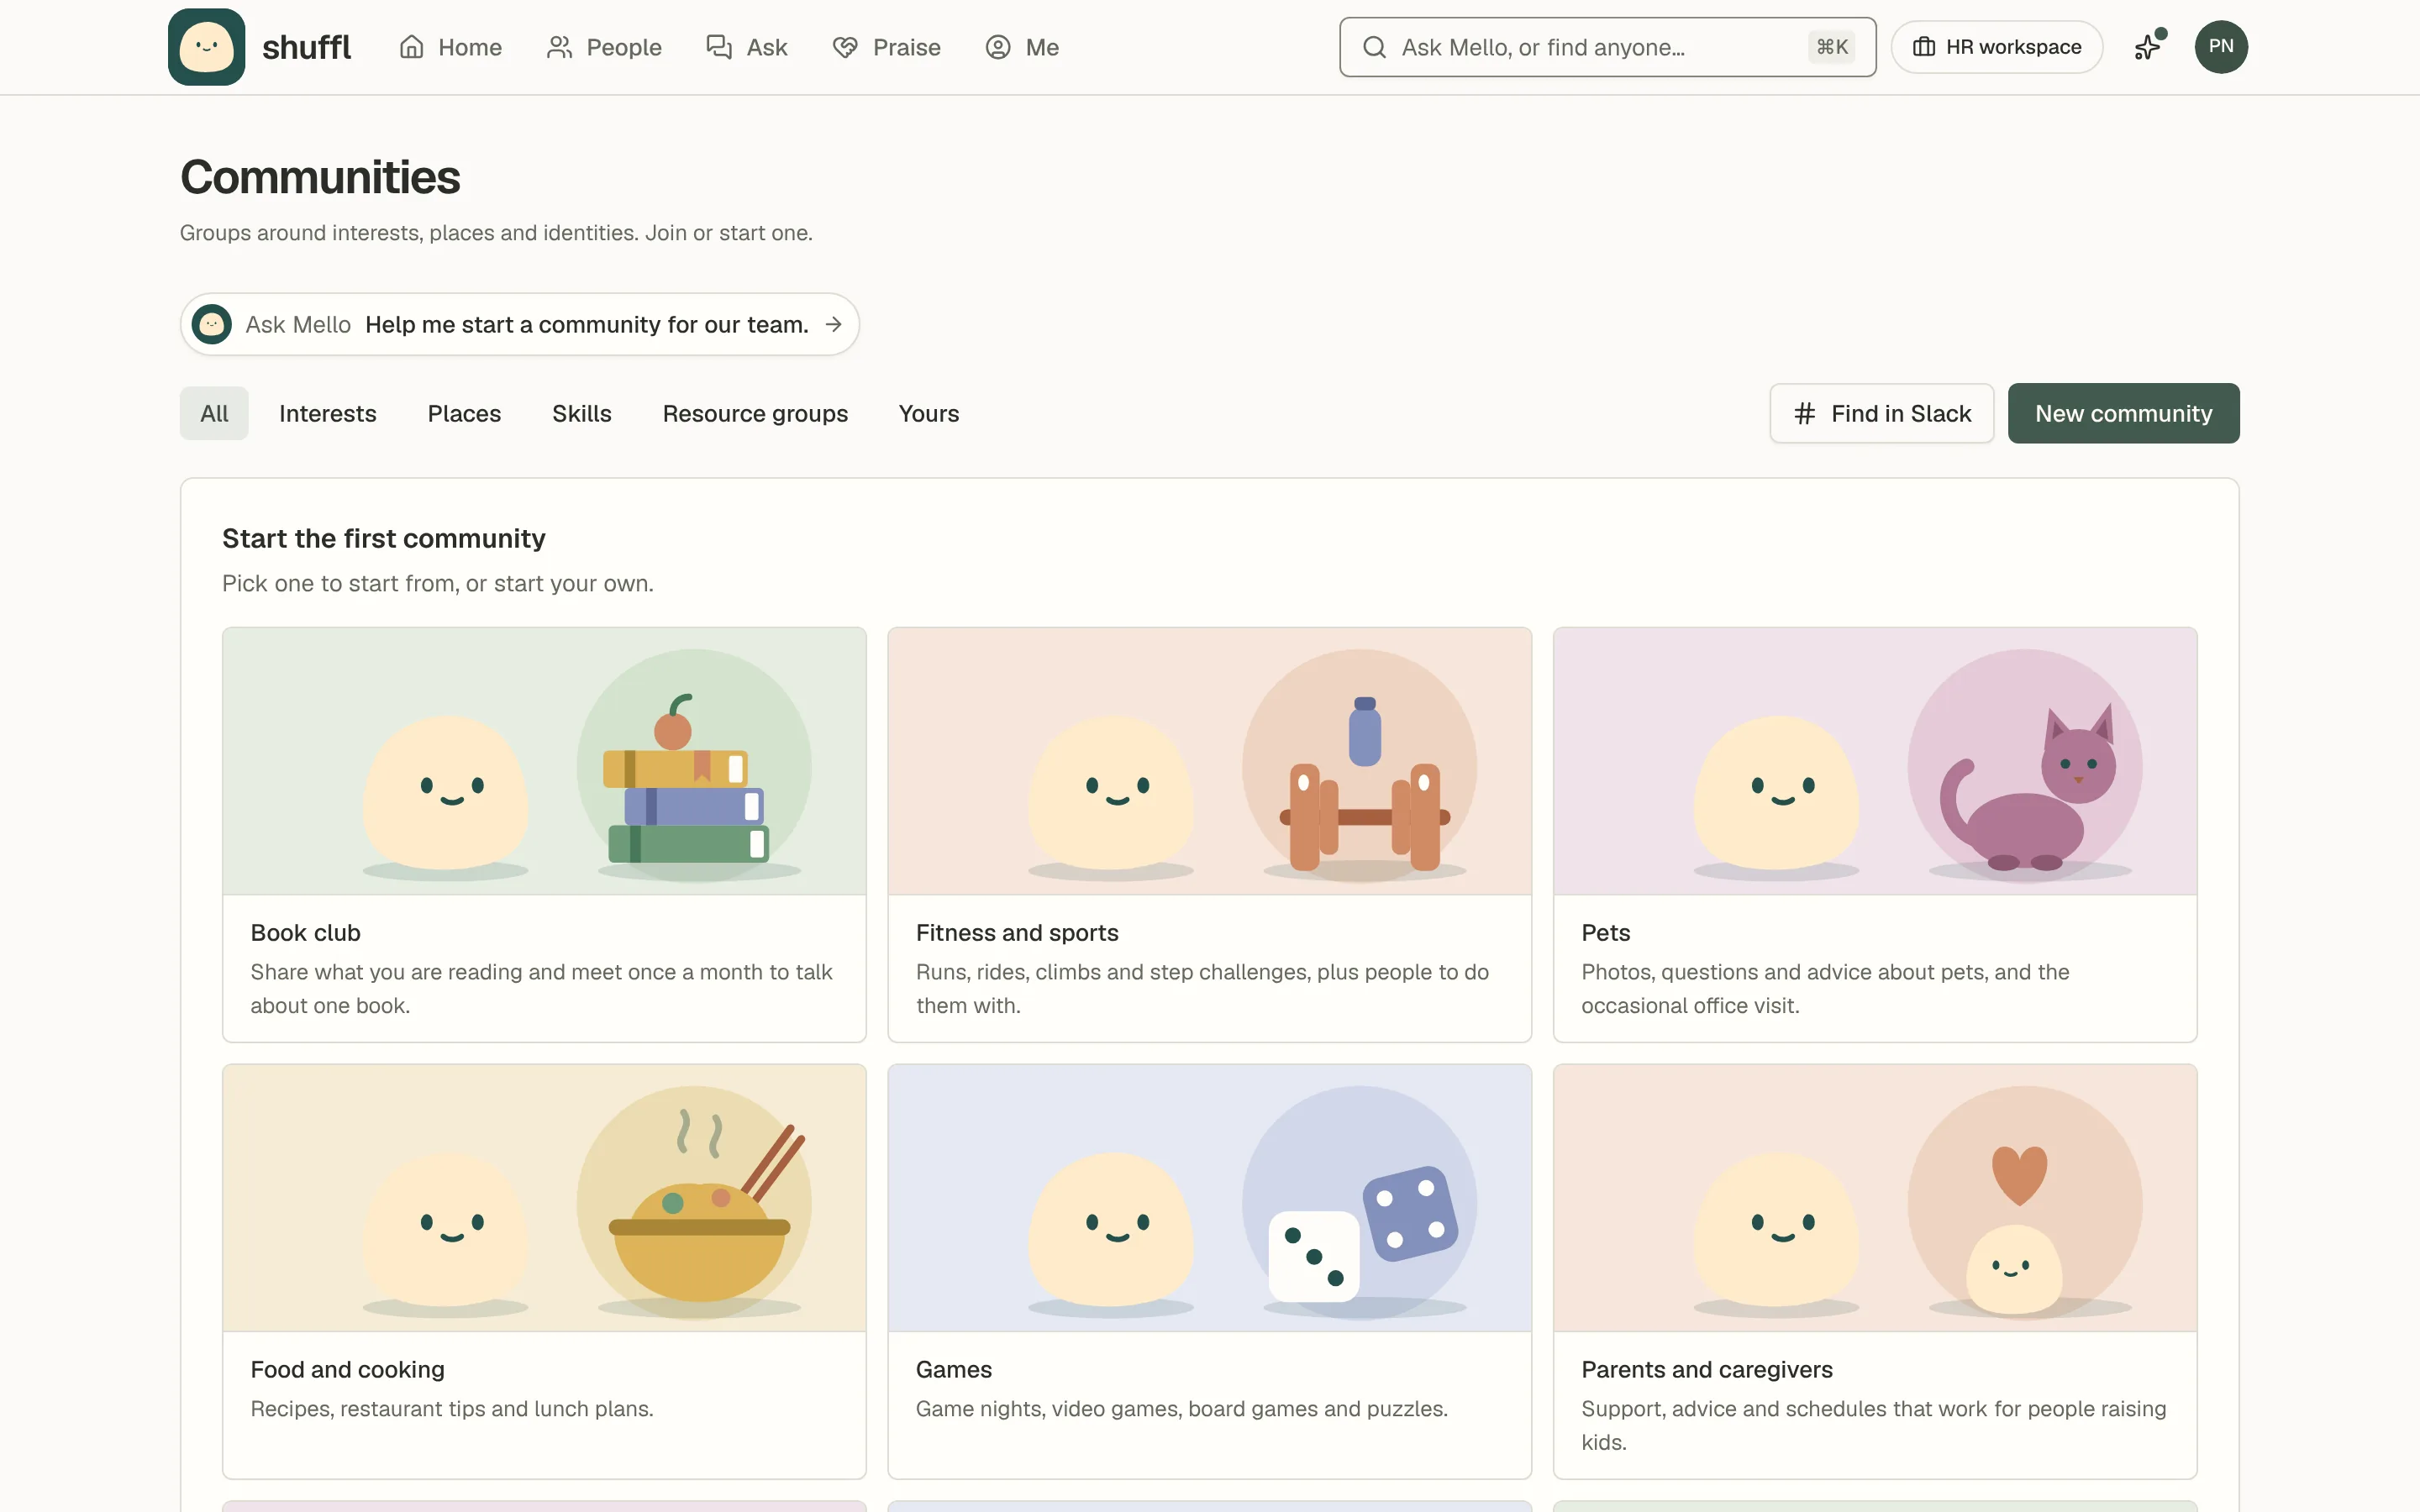This screenshot has height=1512, width=2420.
Task: Open the People nav icon
Action: tap(559, 47)
